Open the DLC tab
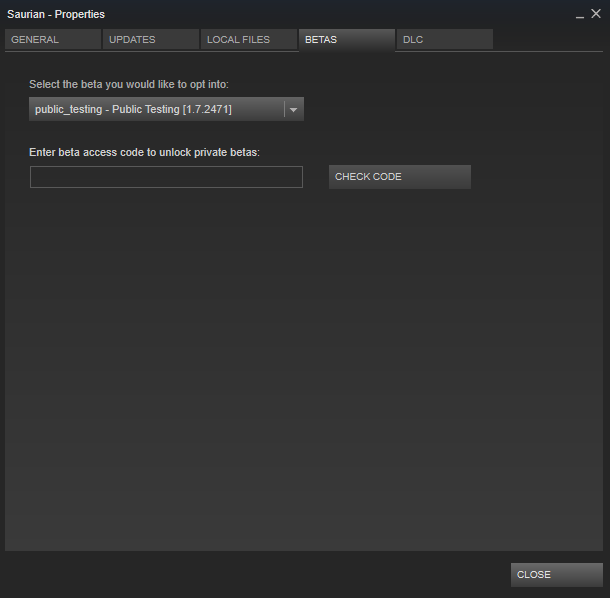The image size is (610, 598). [x=445, y=39]
